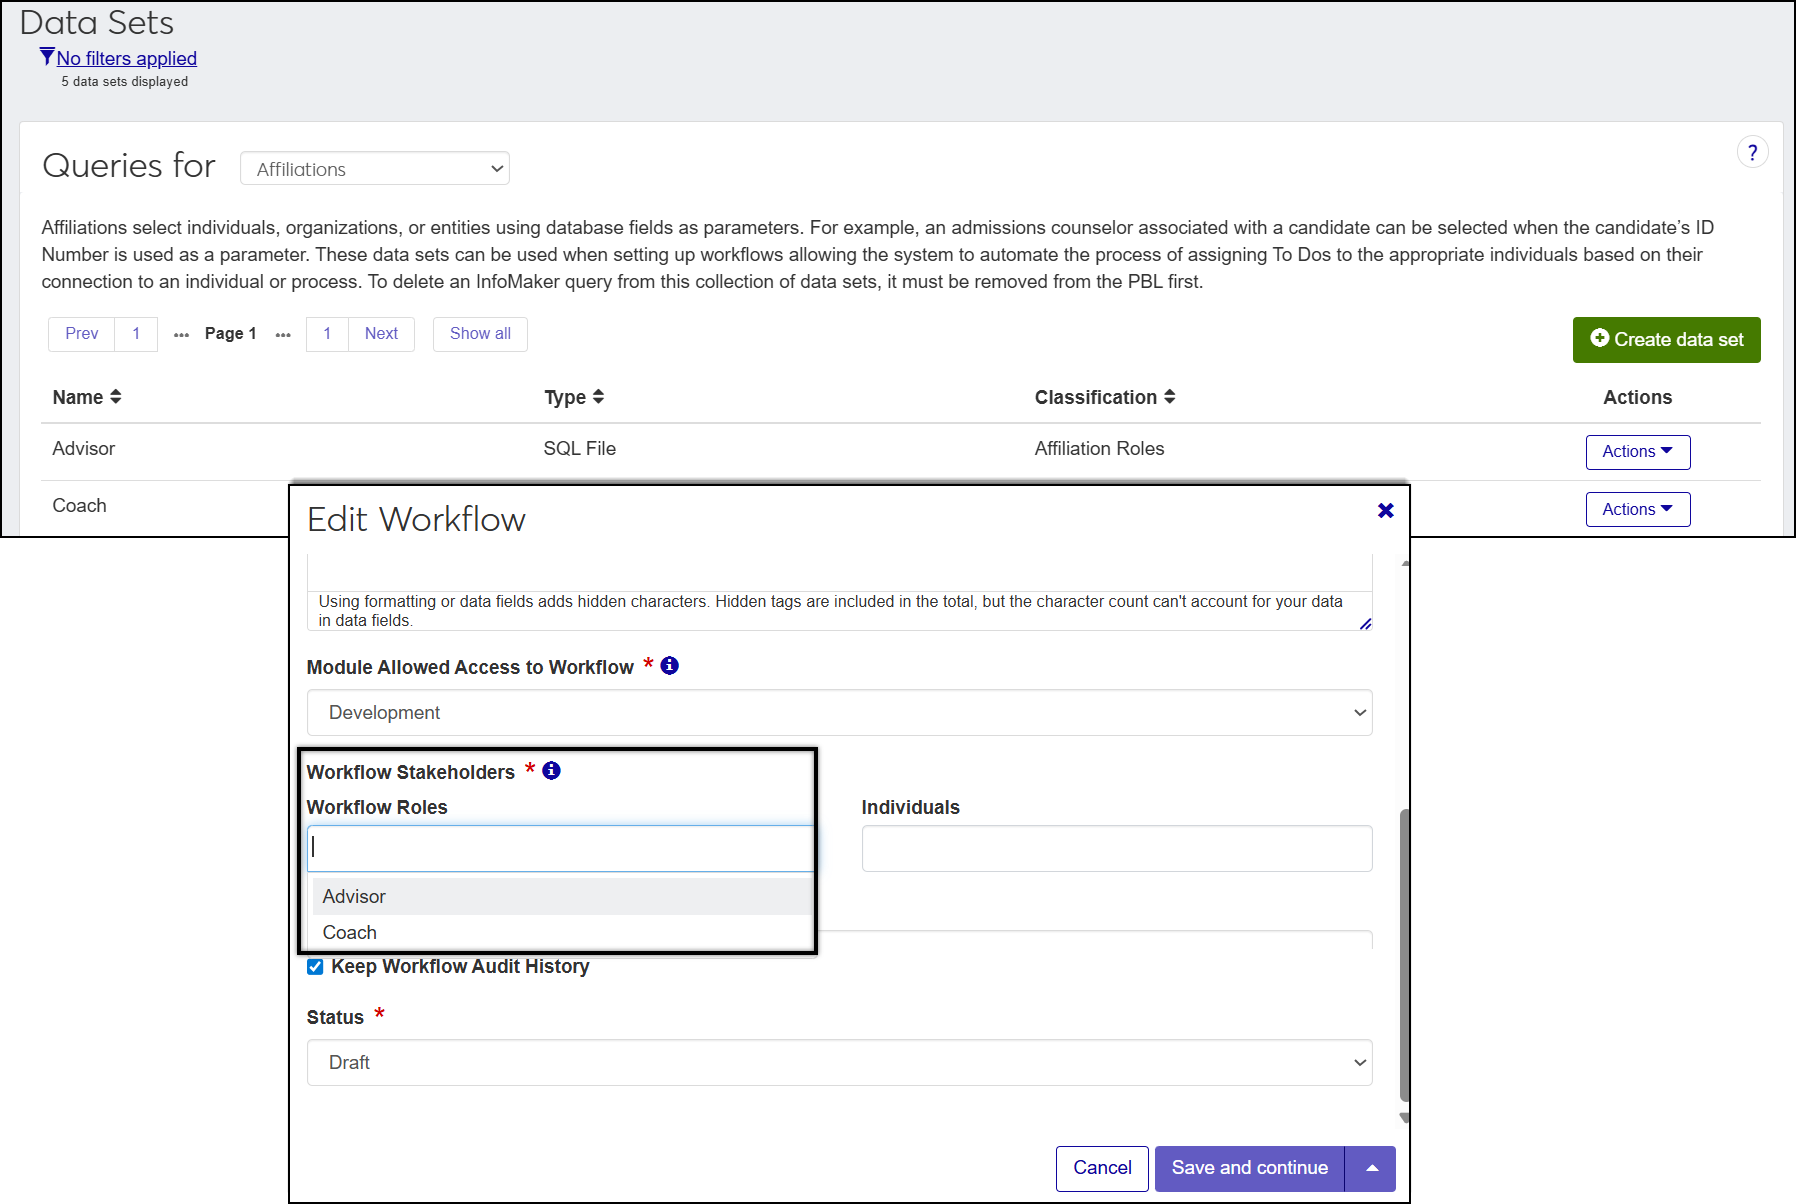Expand the Module Allowed Access dropdown

(x=839, y=713)
